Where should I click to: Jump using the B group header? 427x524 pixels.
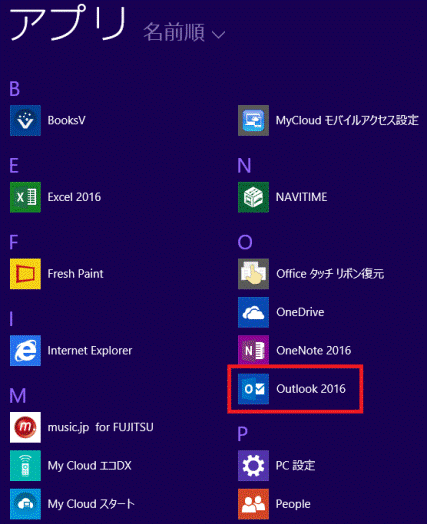[x=15, y=89]
